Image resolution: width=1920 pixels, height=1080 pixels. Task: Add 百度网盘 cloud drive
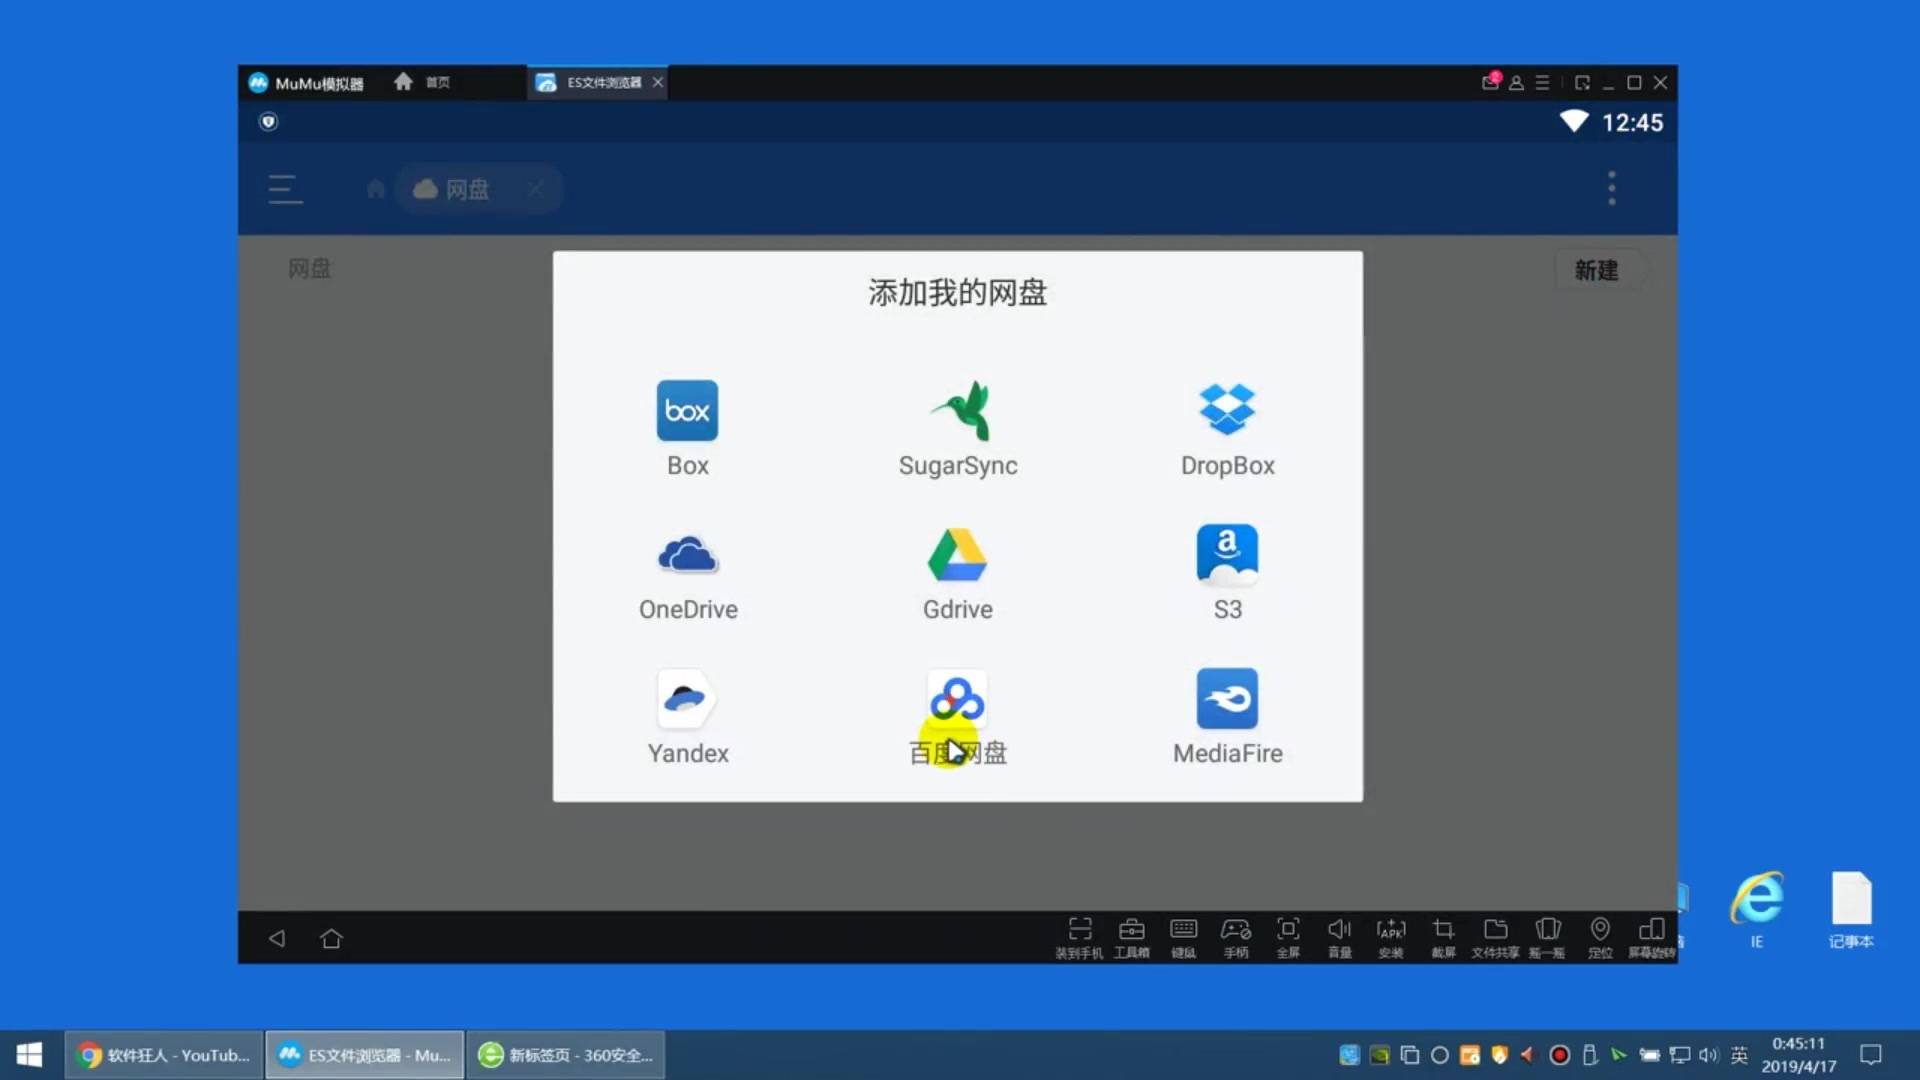point(957,717)
